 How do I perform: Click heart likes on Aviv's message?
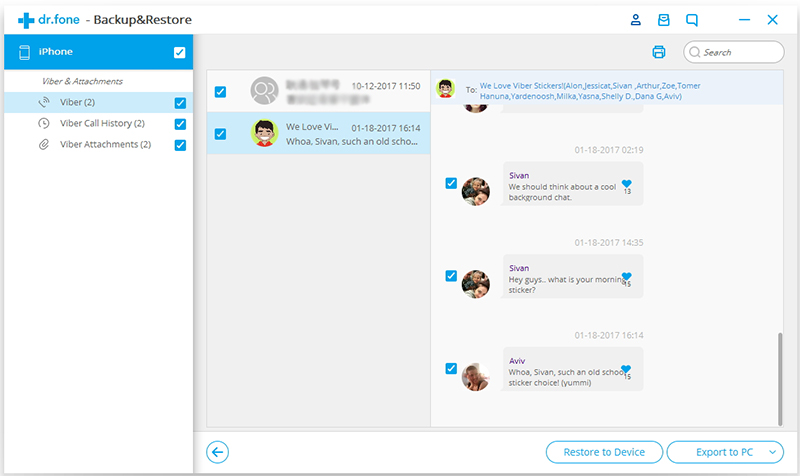[x=627, y=372]
